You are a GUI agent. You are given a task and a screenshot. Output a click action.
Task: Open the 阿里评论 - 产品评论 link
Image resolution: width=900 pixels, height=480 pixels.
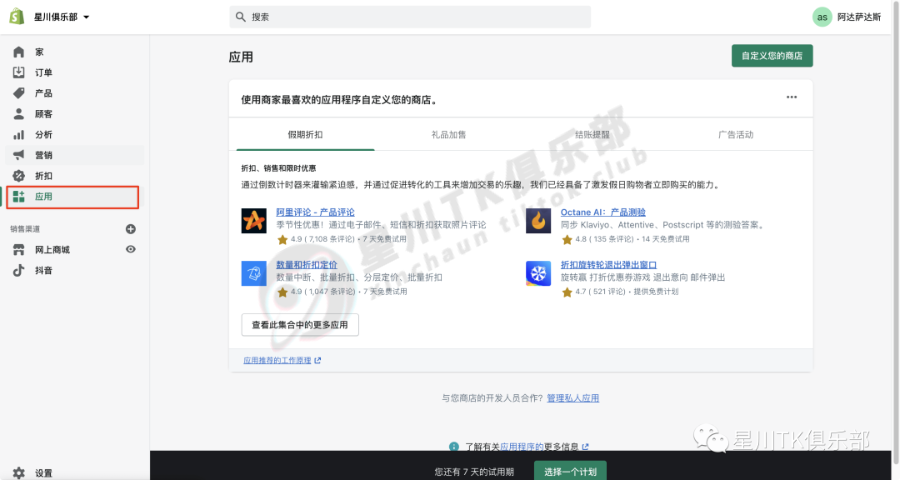[315, 212]
